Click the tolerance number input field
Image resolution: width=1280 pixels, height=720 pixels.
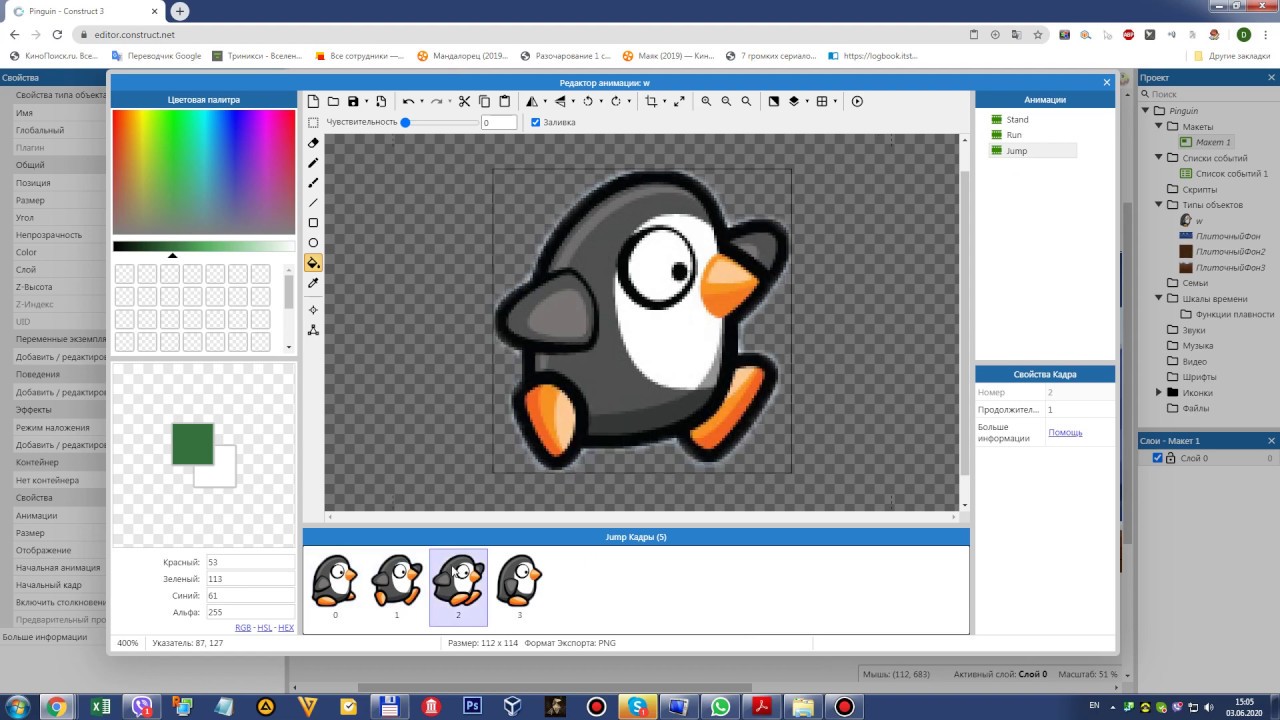coord(498,122)
